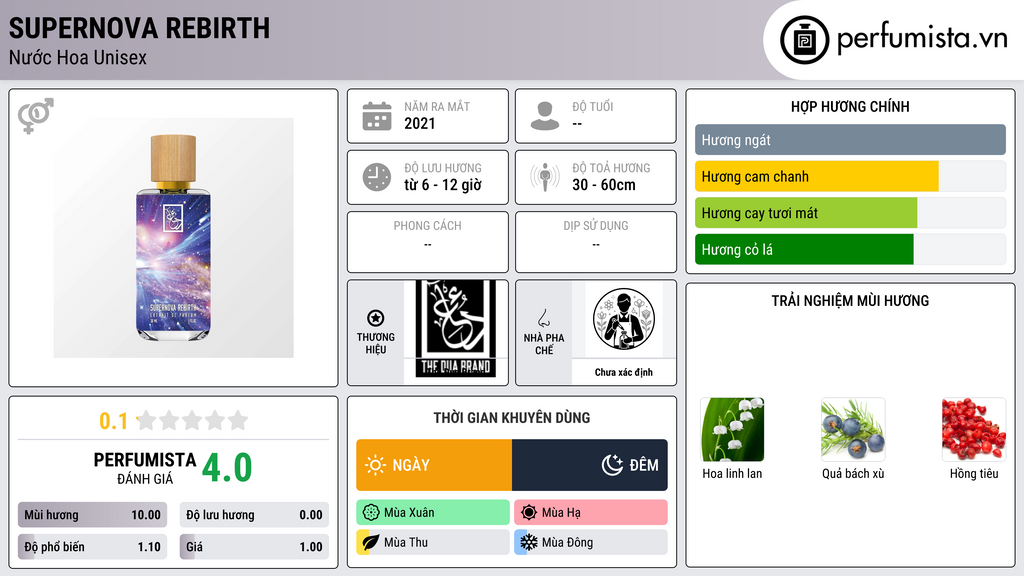Click the Độ lưu hương 0.00 score bar

coord(254,515)
